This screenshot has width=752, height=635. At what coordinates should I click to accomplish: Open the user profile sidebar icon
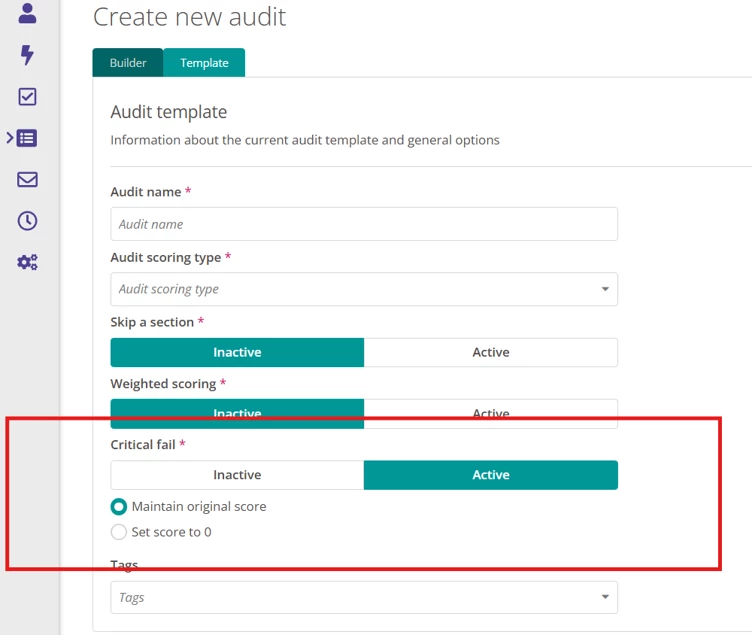tap(27, 13)
